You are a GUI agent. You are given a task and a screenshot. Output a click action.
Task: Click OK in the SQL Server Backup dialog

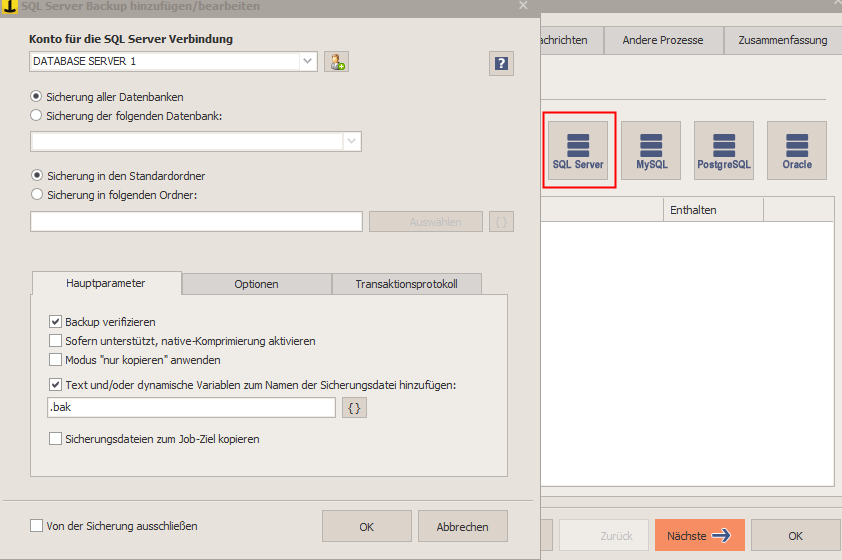[367, 527]
